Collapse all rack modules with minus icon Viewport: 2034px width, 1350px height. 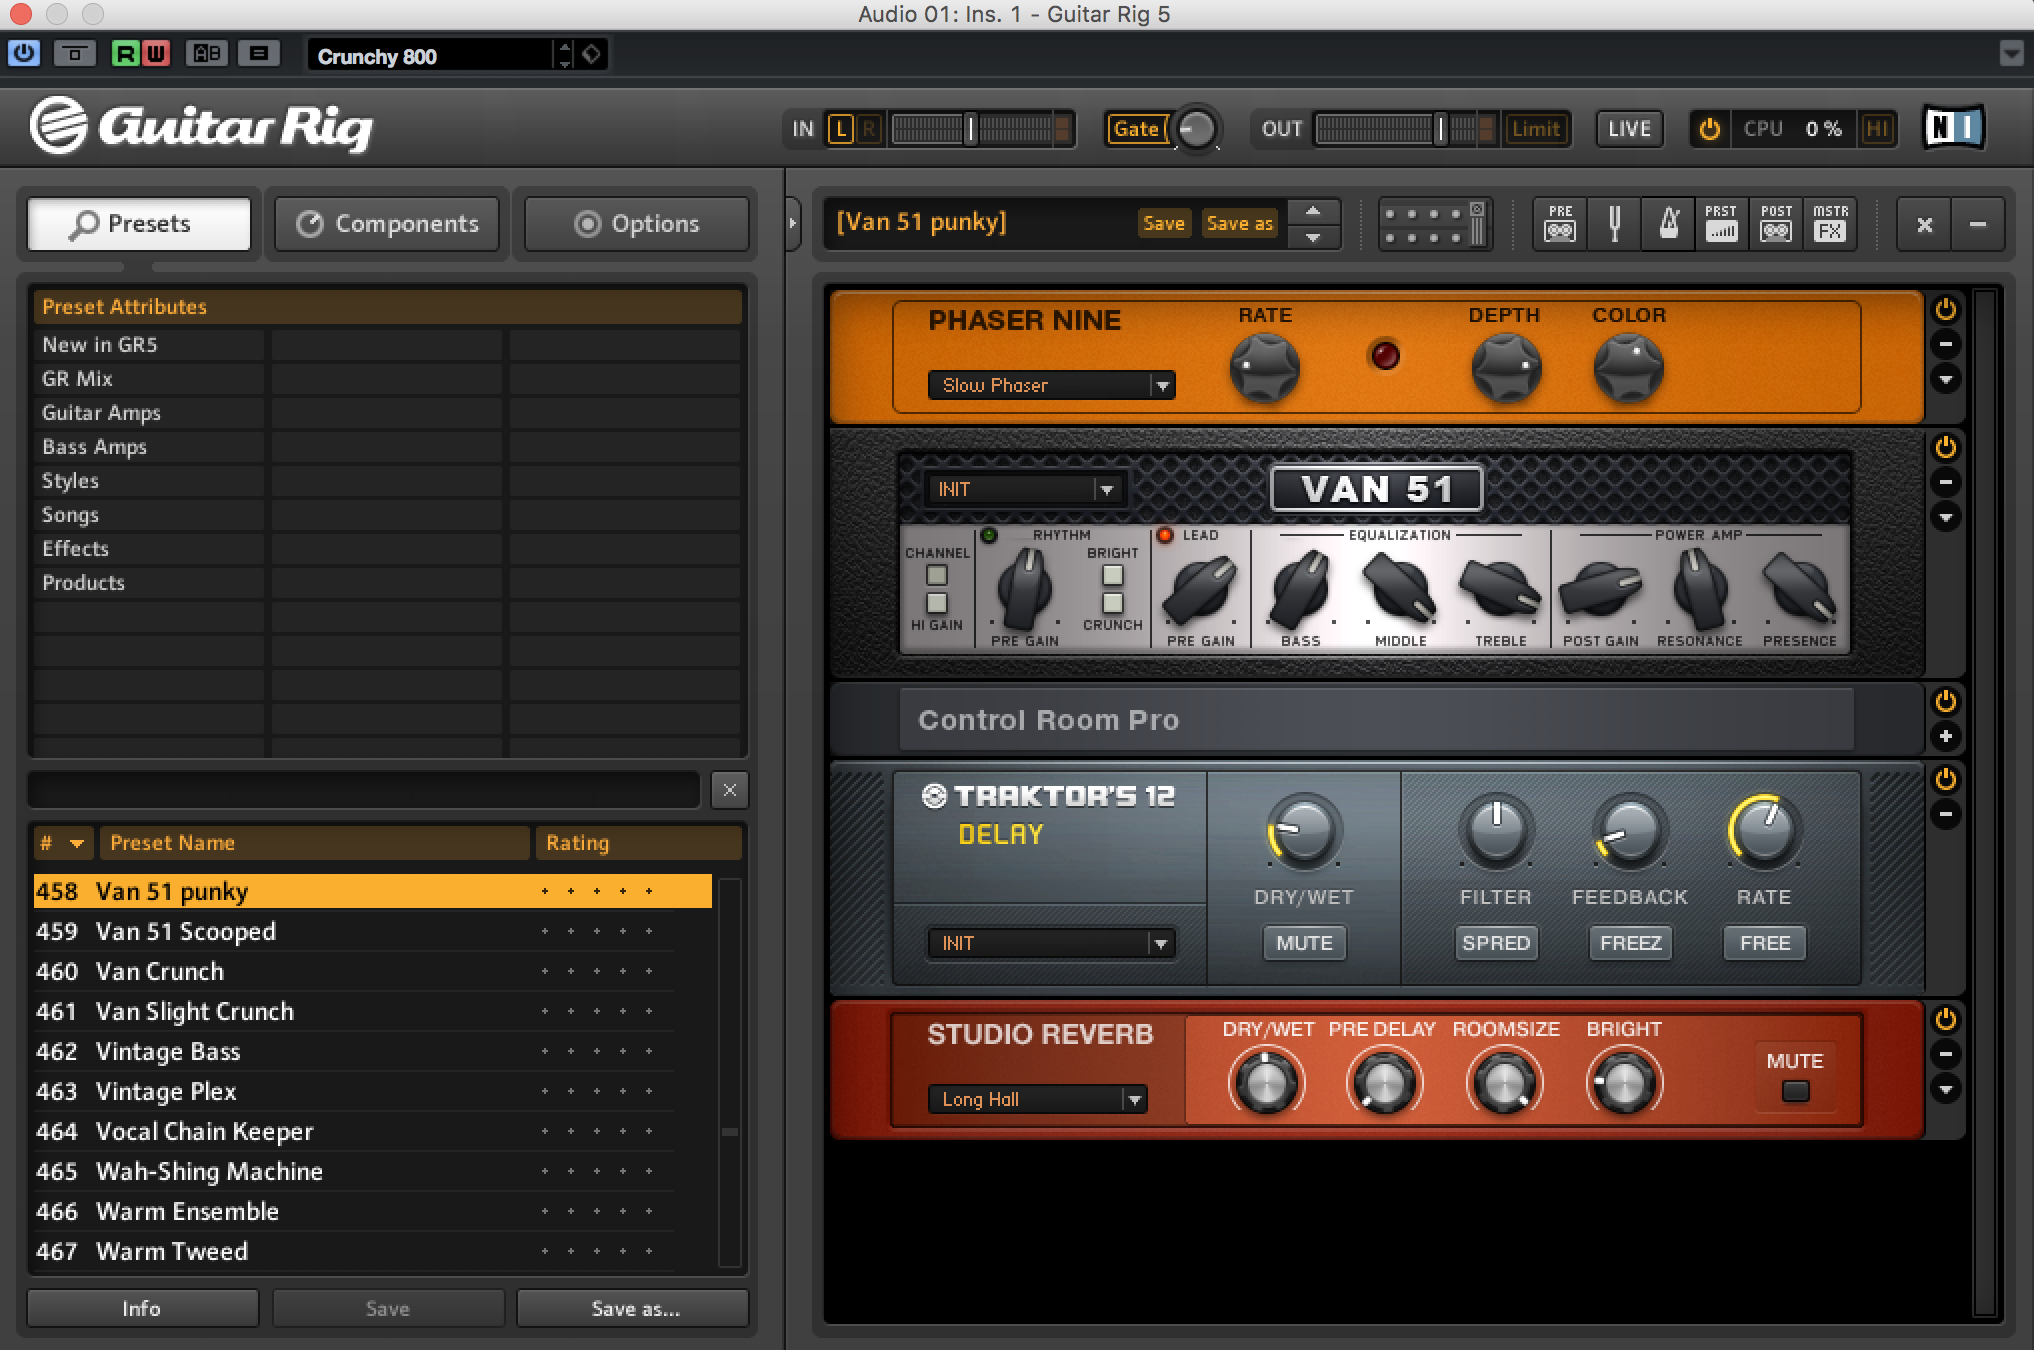[1977, 225]
